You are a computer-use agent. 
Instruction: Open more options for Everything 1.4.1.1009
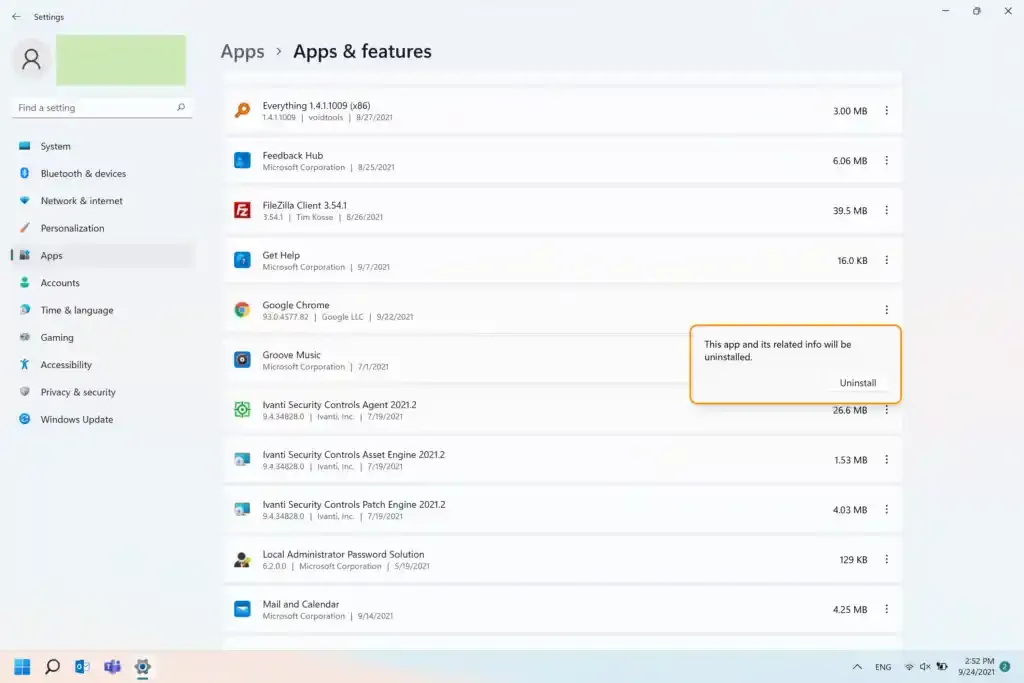886,110
